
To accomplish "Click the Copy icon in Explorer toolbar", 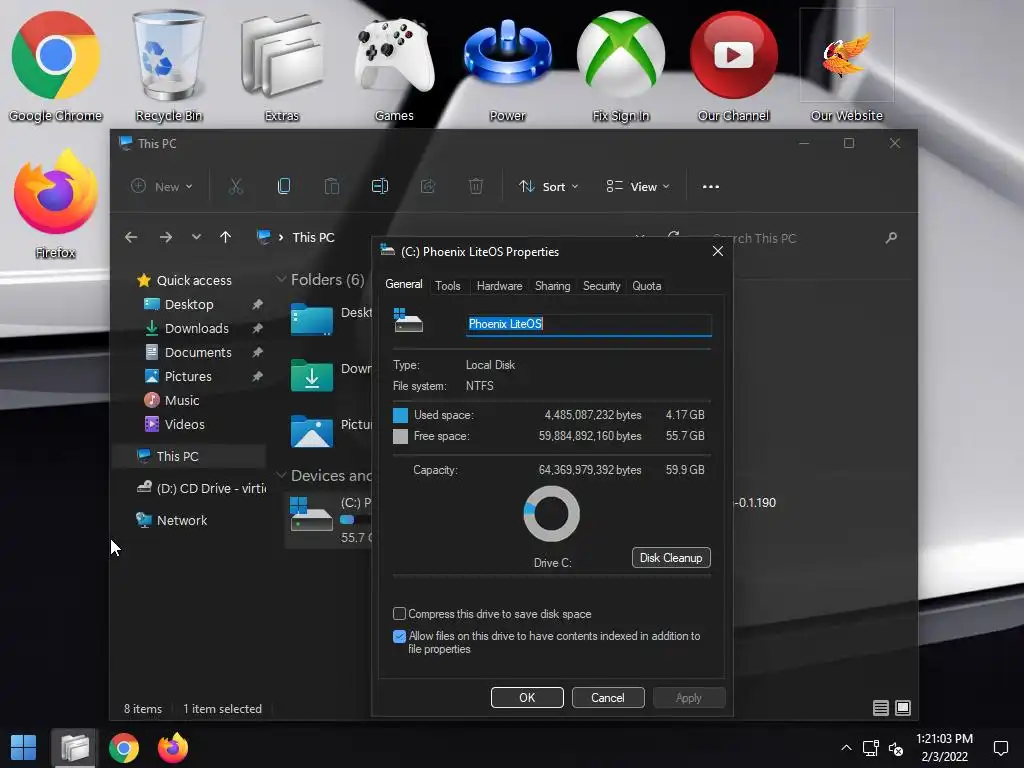I will pos(283,187).
